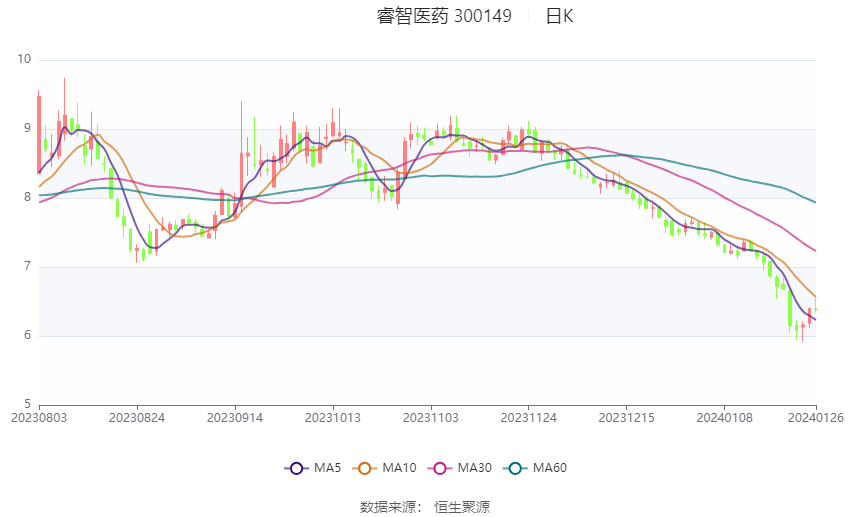Click y-axis value label 6

28,335
